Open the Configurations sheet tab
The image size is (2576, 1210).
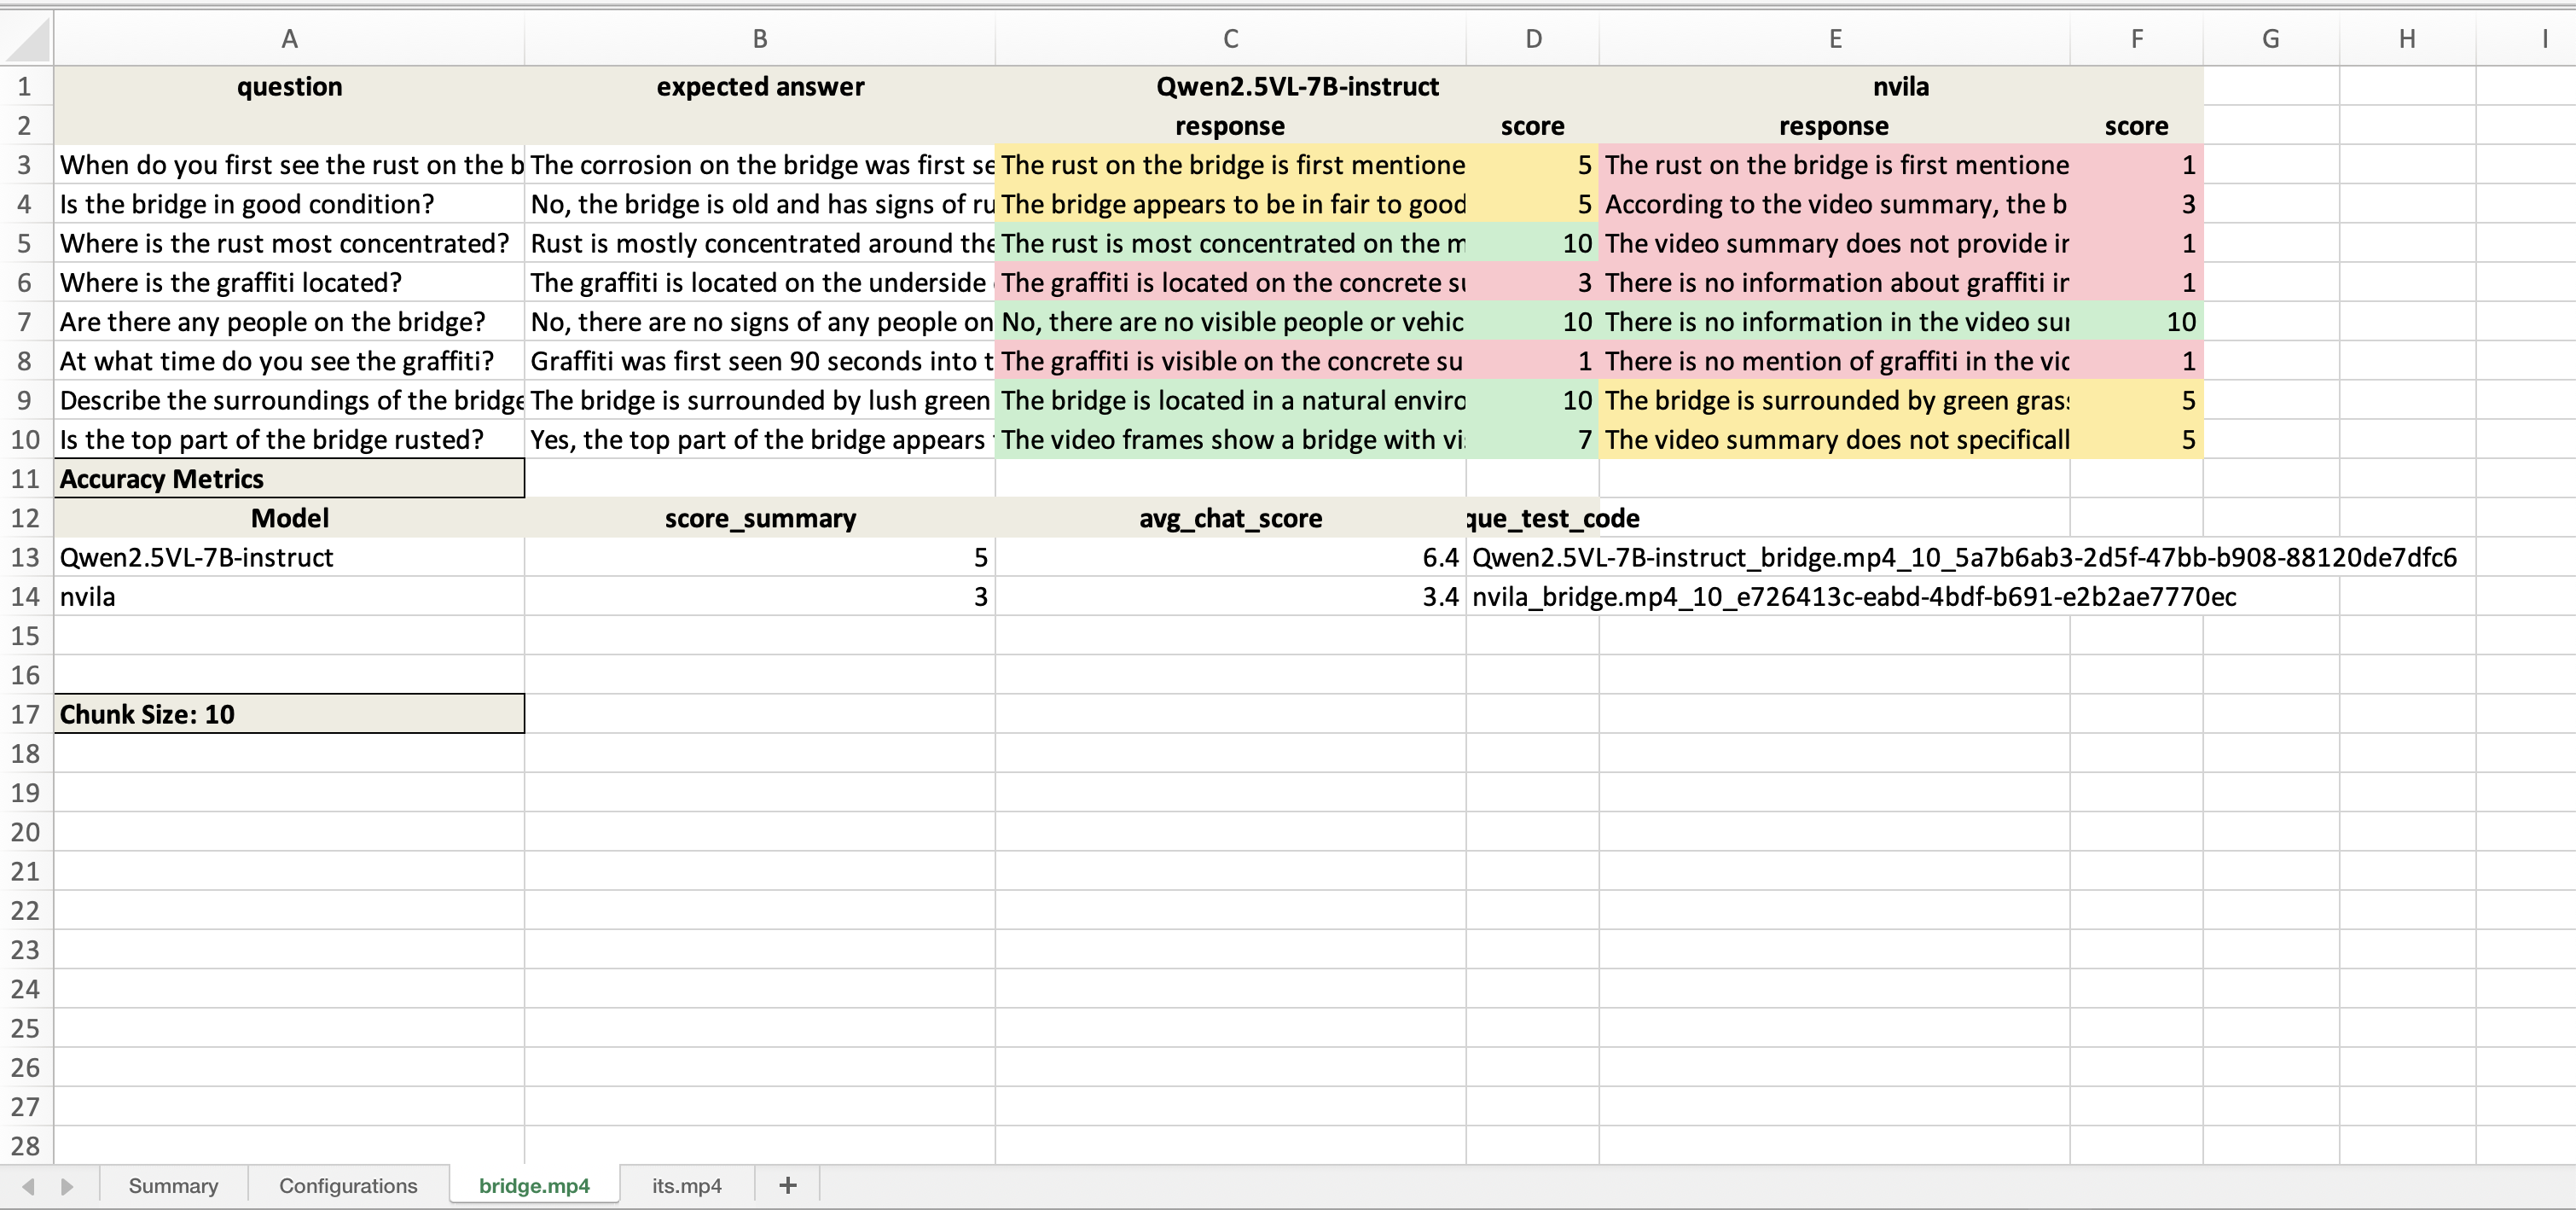point(348,1185)
